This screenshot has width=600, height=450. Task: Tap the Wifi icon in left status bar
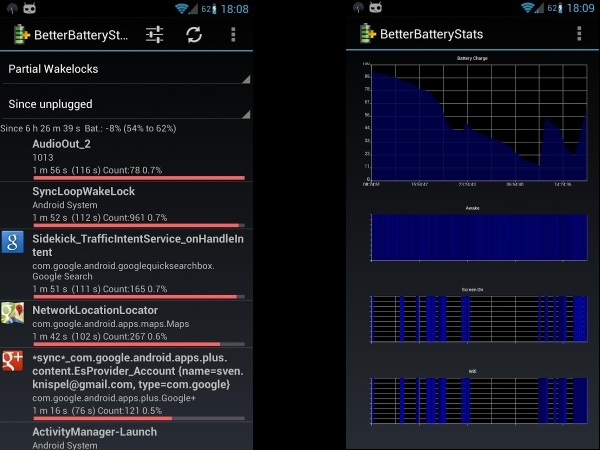(x=183, y=8)
